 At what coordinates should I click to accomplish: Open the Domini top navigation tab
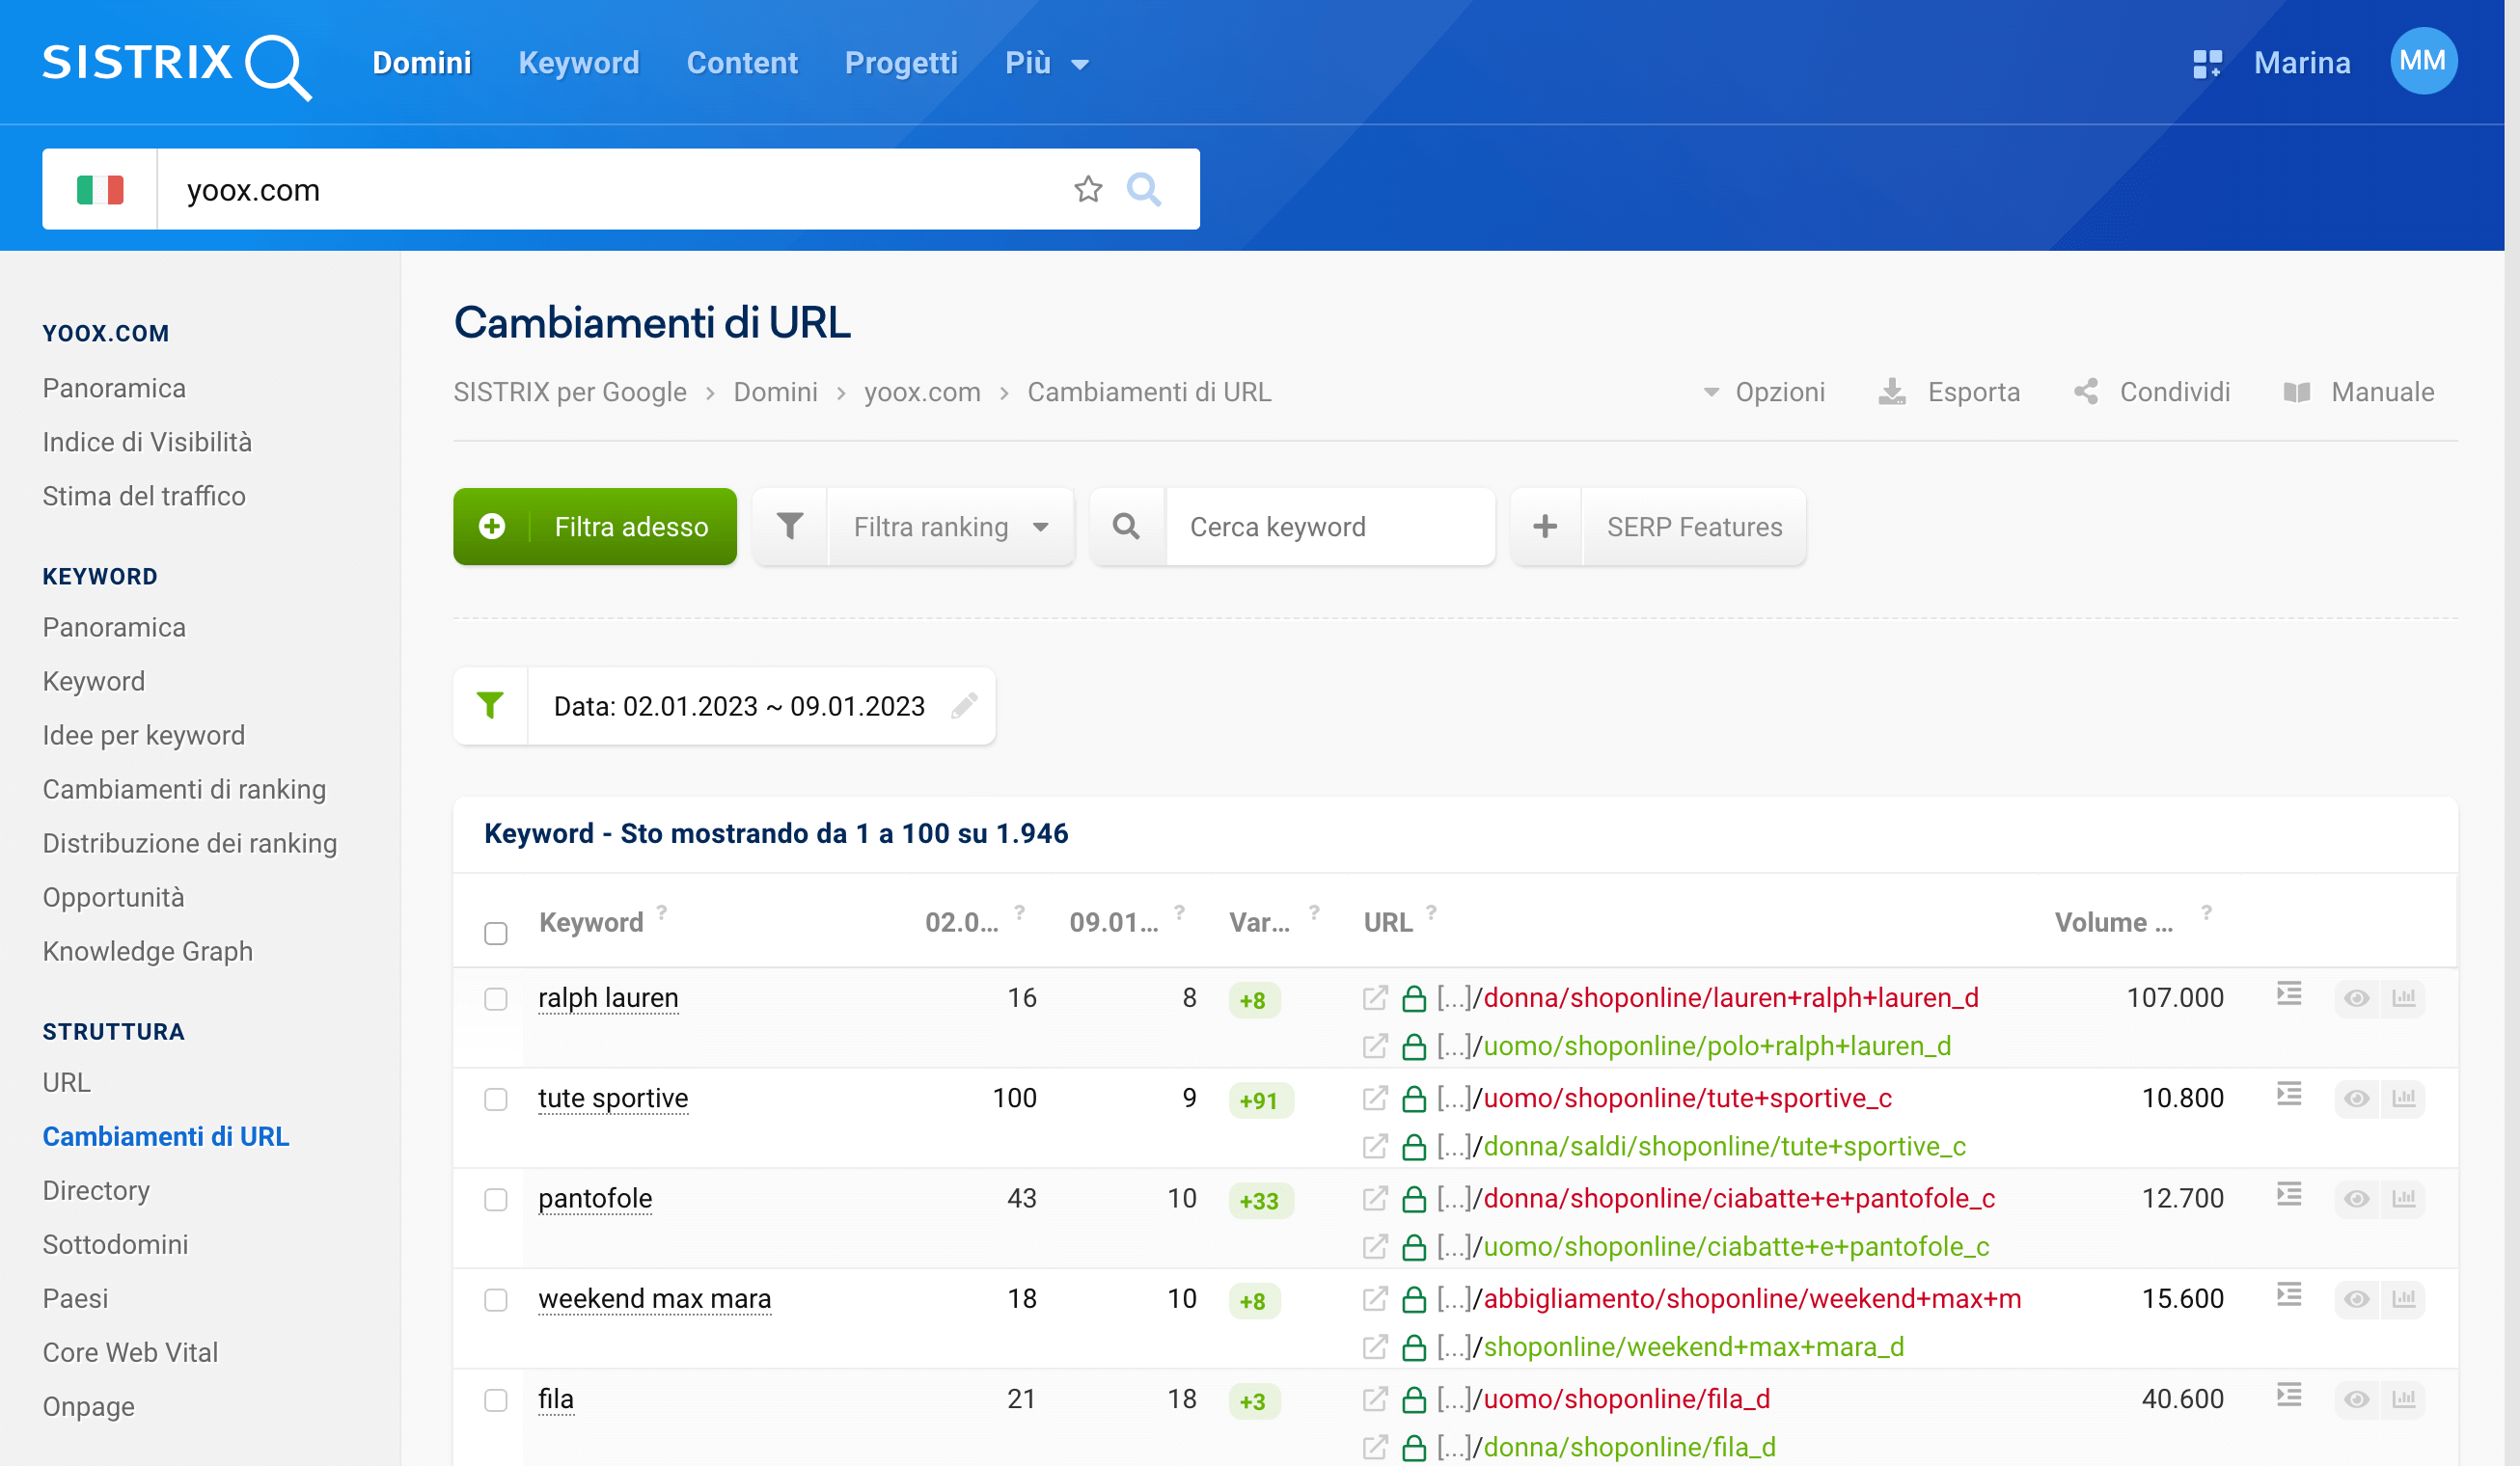pos(421,63)
